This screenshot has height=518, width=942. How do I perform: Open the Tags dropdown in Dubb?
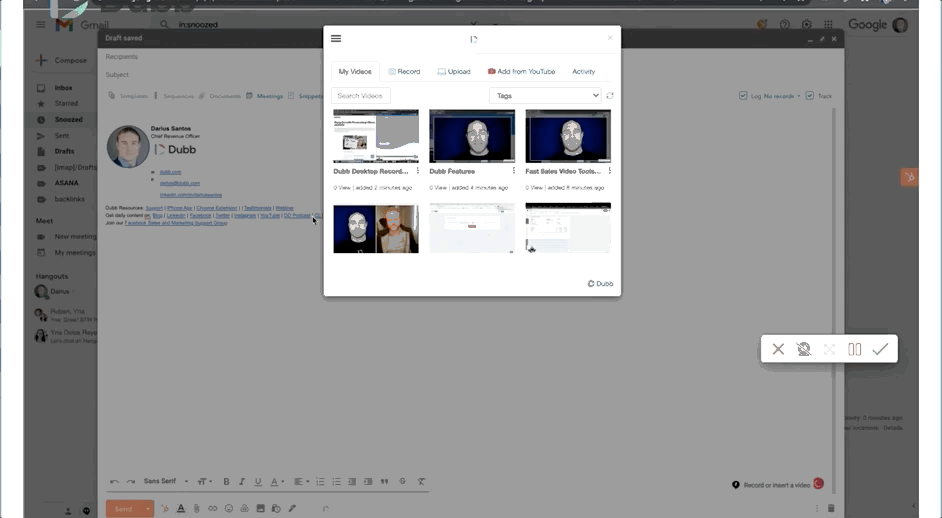click(x=545, y=96)
